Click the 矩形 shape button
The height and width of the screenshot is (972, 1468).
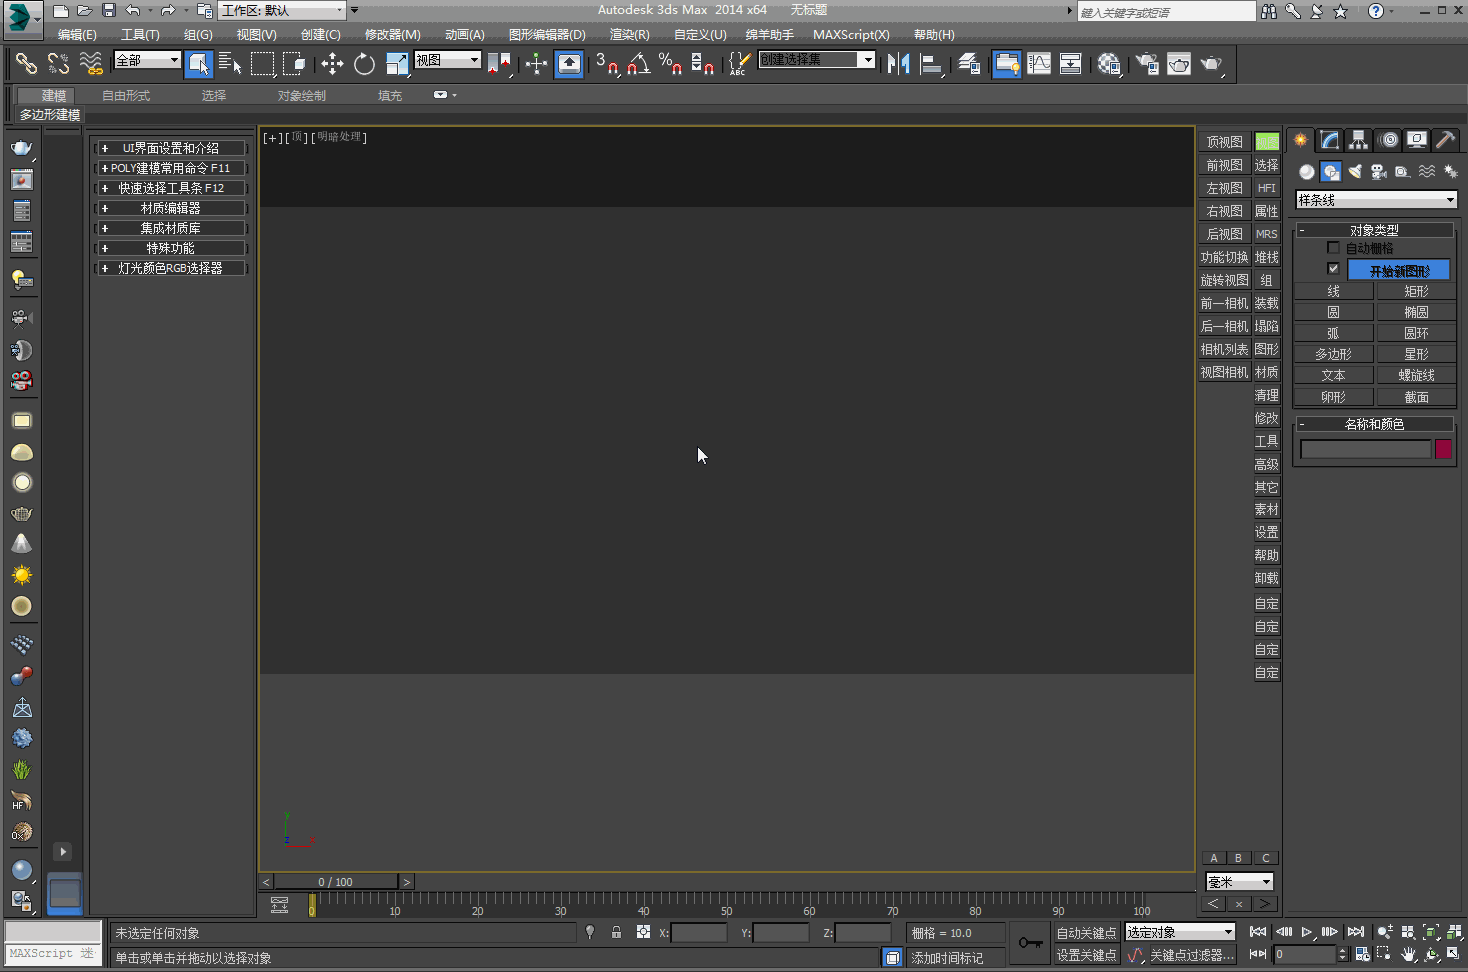point(1416,291)
